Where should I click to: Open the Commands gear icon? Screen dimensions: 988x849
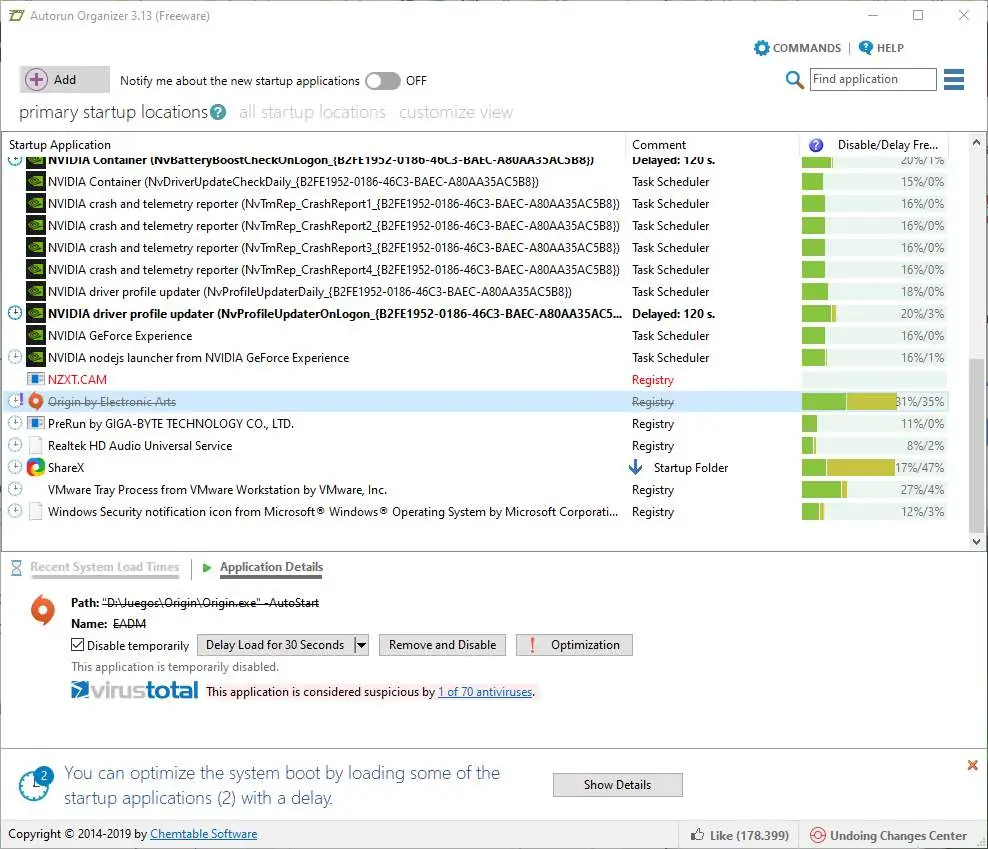pos(761,48)
